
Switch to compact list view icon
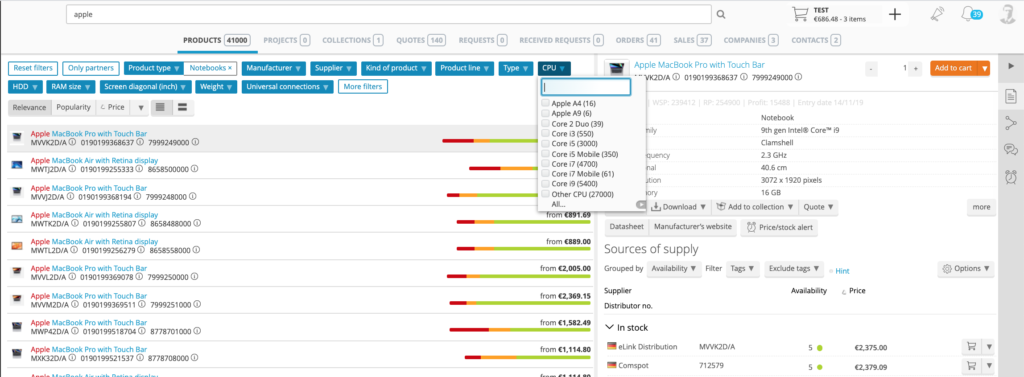pyautogui.click(x=182, y=107)
